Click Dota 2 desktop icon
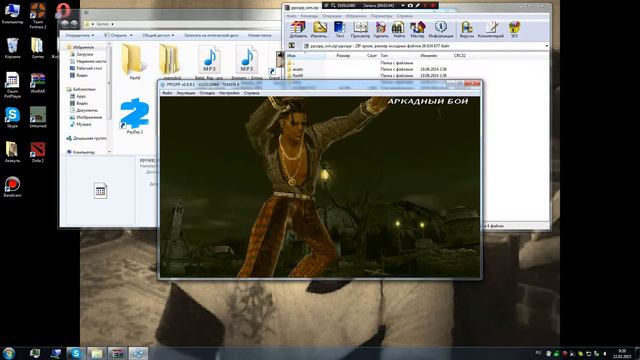The height and width of the screenshot is (360, 640). (x=38, y=152)
